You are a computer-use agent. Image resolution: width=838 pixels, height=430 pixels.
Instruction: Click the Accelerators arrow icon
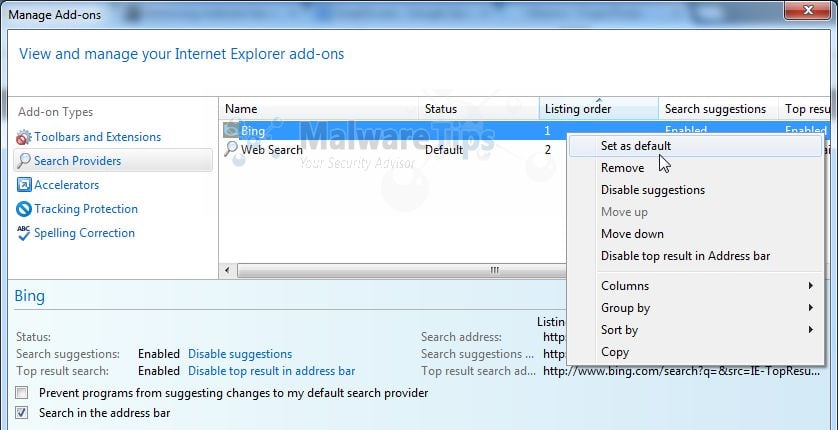24,185
